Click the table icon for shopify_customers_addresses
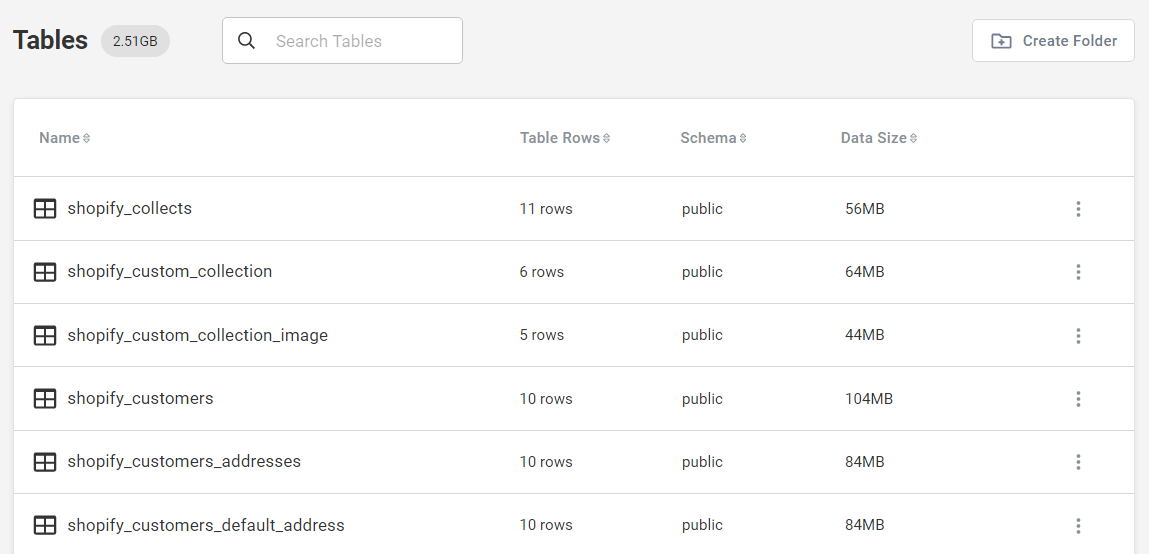1149x554 pixels. click(45, 462)
